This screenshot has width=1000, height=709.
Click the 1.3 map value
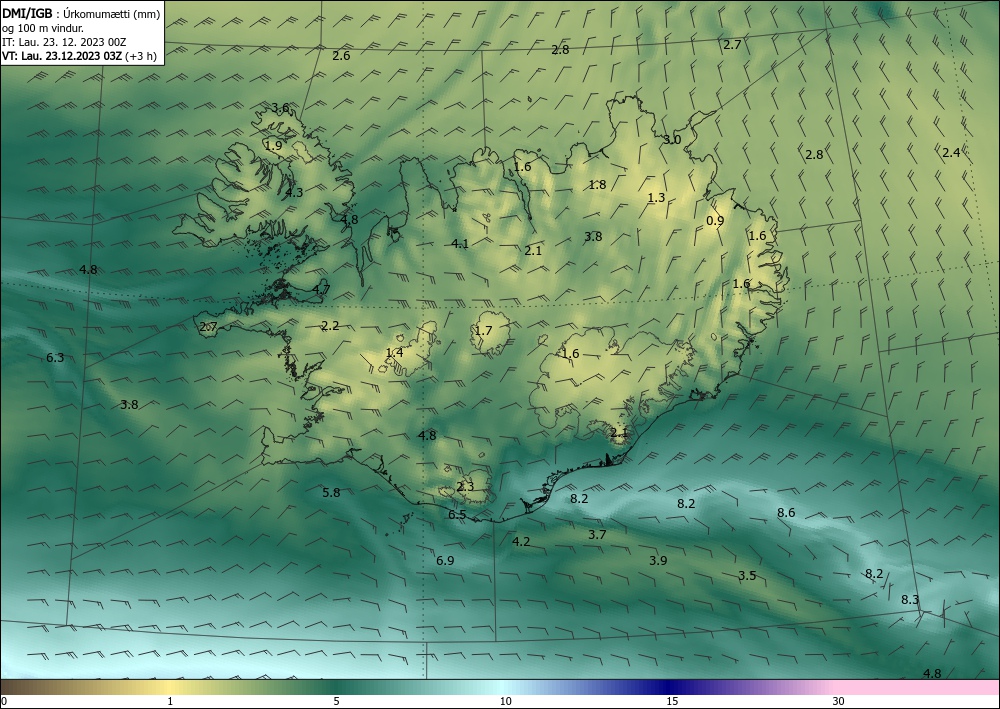(x=656, y=198)
